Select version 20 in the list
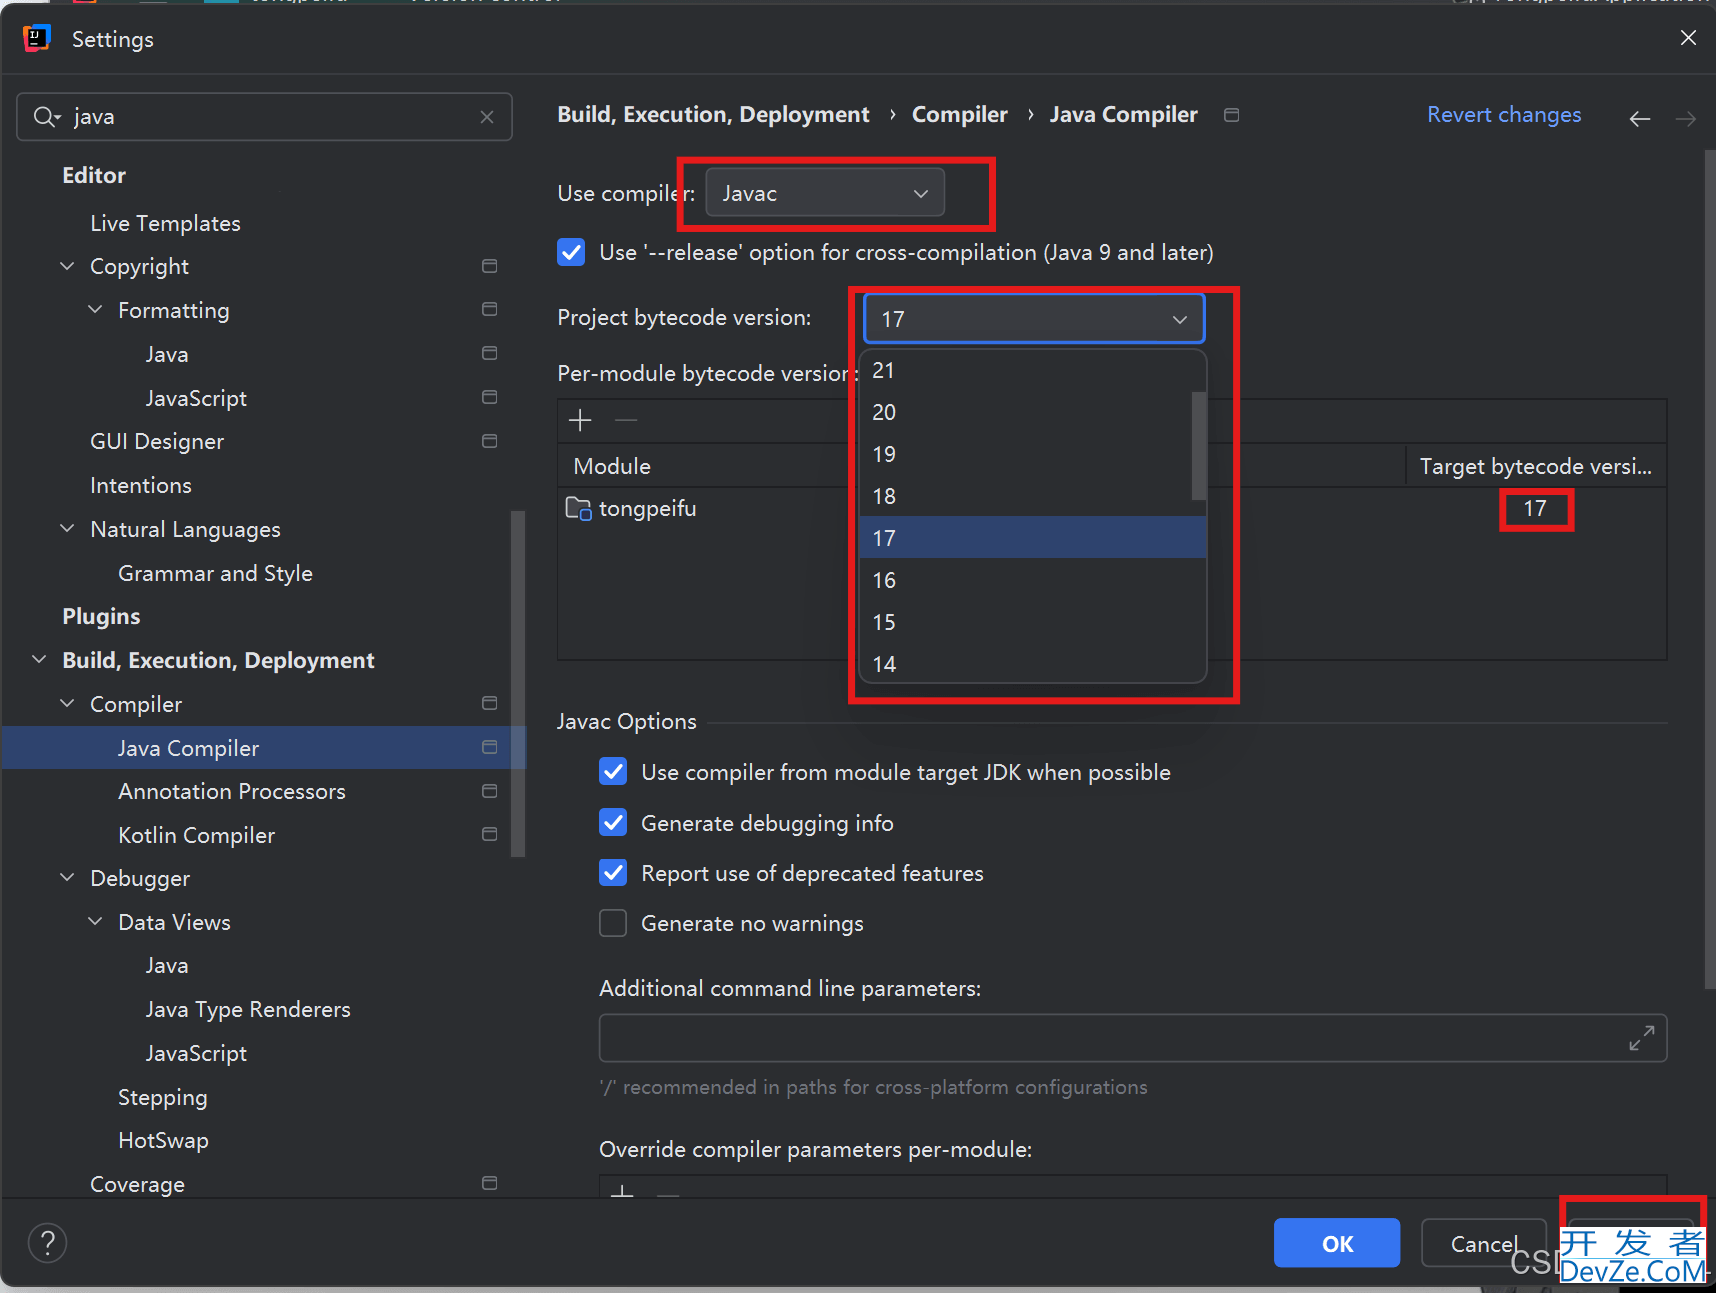Viewport: 1716px width, 1293px height. pyautogui.click(x=1026, y=412)
